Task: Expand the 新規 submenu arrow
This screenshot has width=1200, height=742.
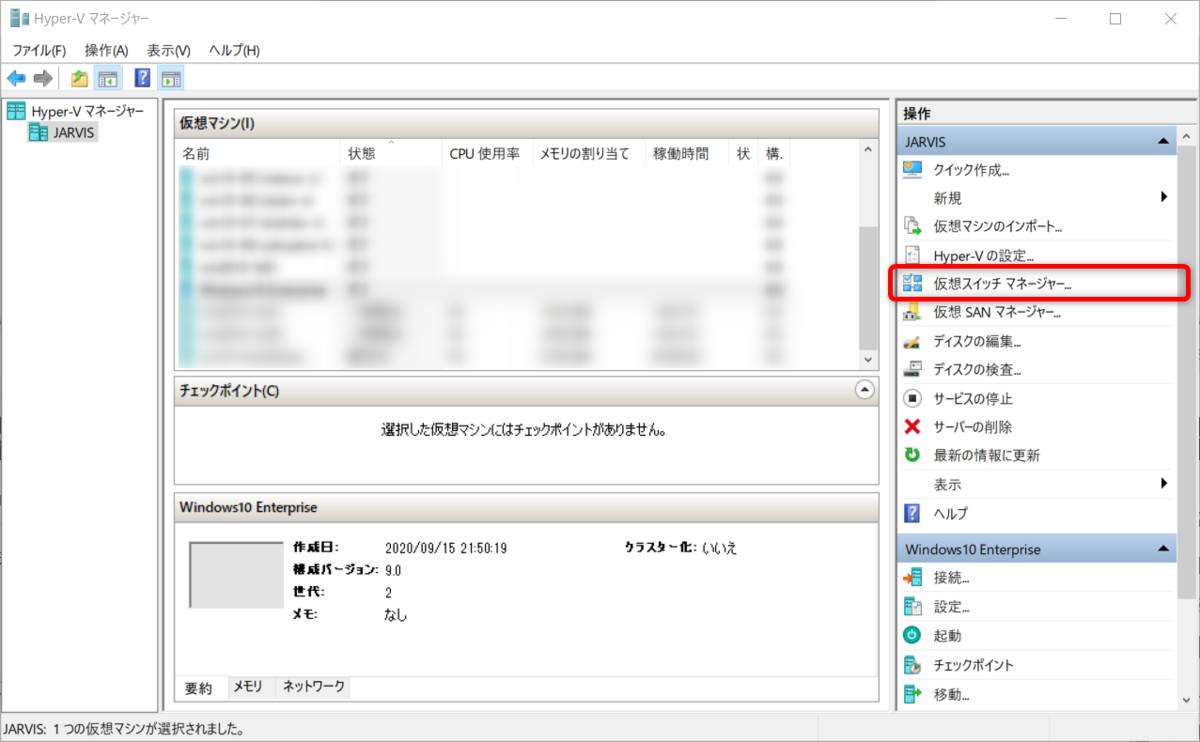Action: (1164, 197)
